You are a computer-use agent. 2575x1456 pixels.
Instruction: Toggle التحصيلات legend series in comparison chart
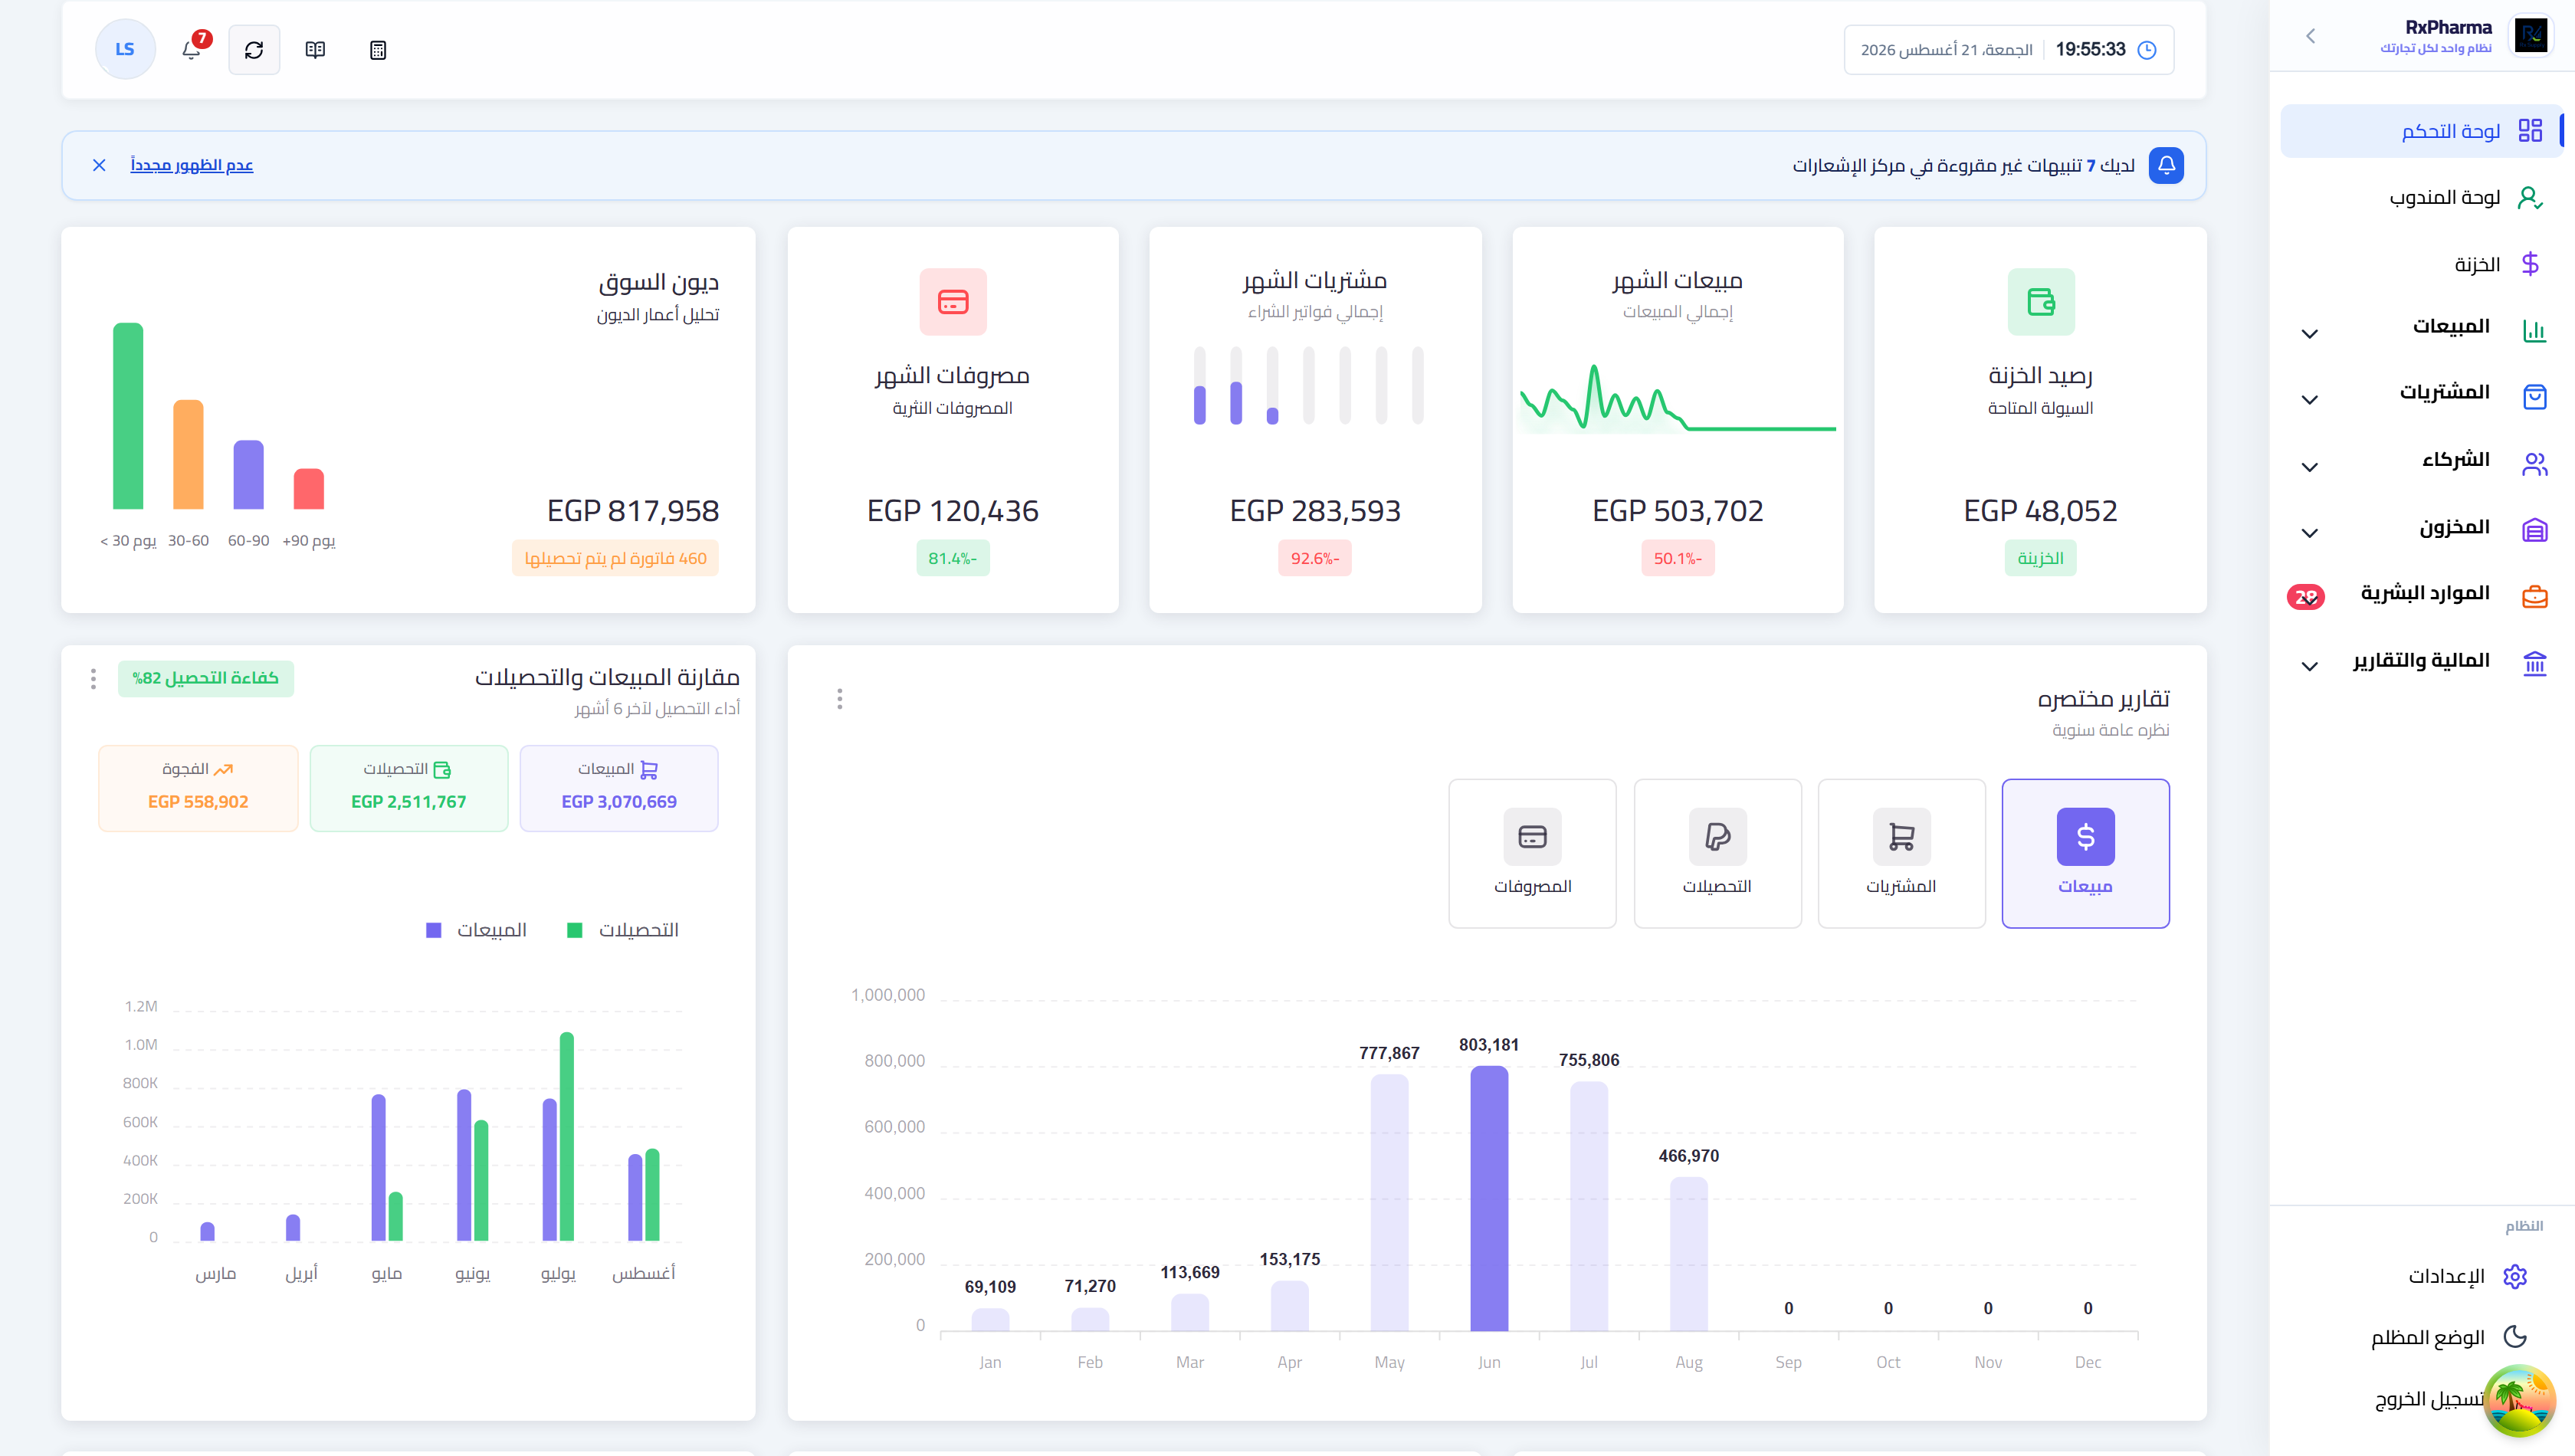pos(623,930)
